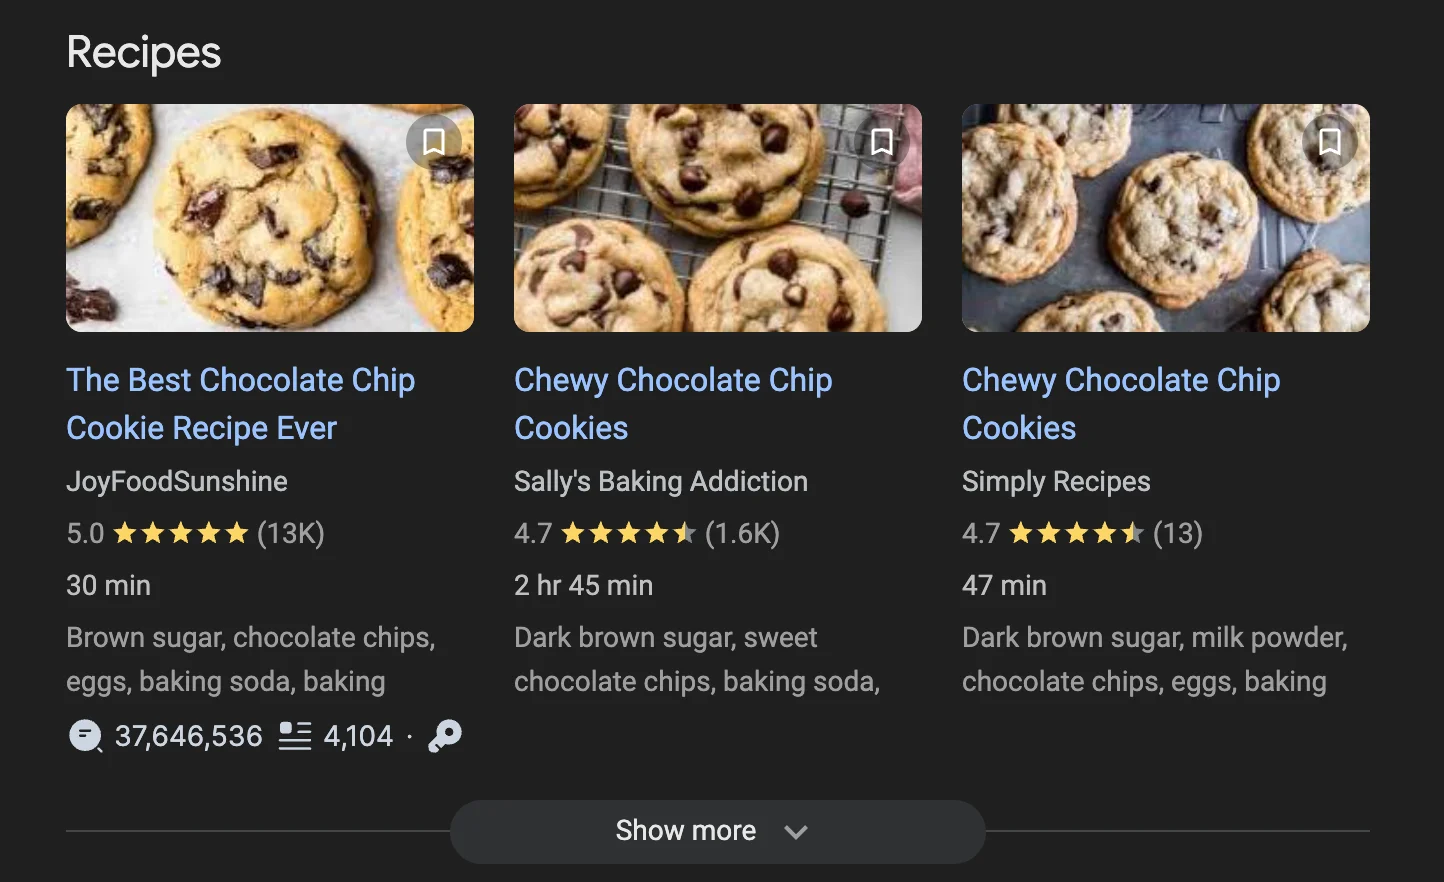Click the Sally's Baking Addiction source name
Viewport: 1444px width, 882px height.
coord(660,482)
